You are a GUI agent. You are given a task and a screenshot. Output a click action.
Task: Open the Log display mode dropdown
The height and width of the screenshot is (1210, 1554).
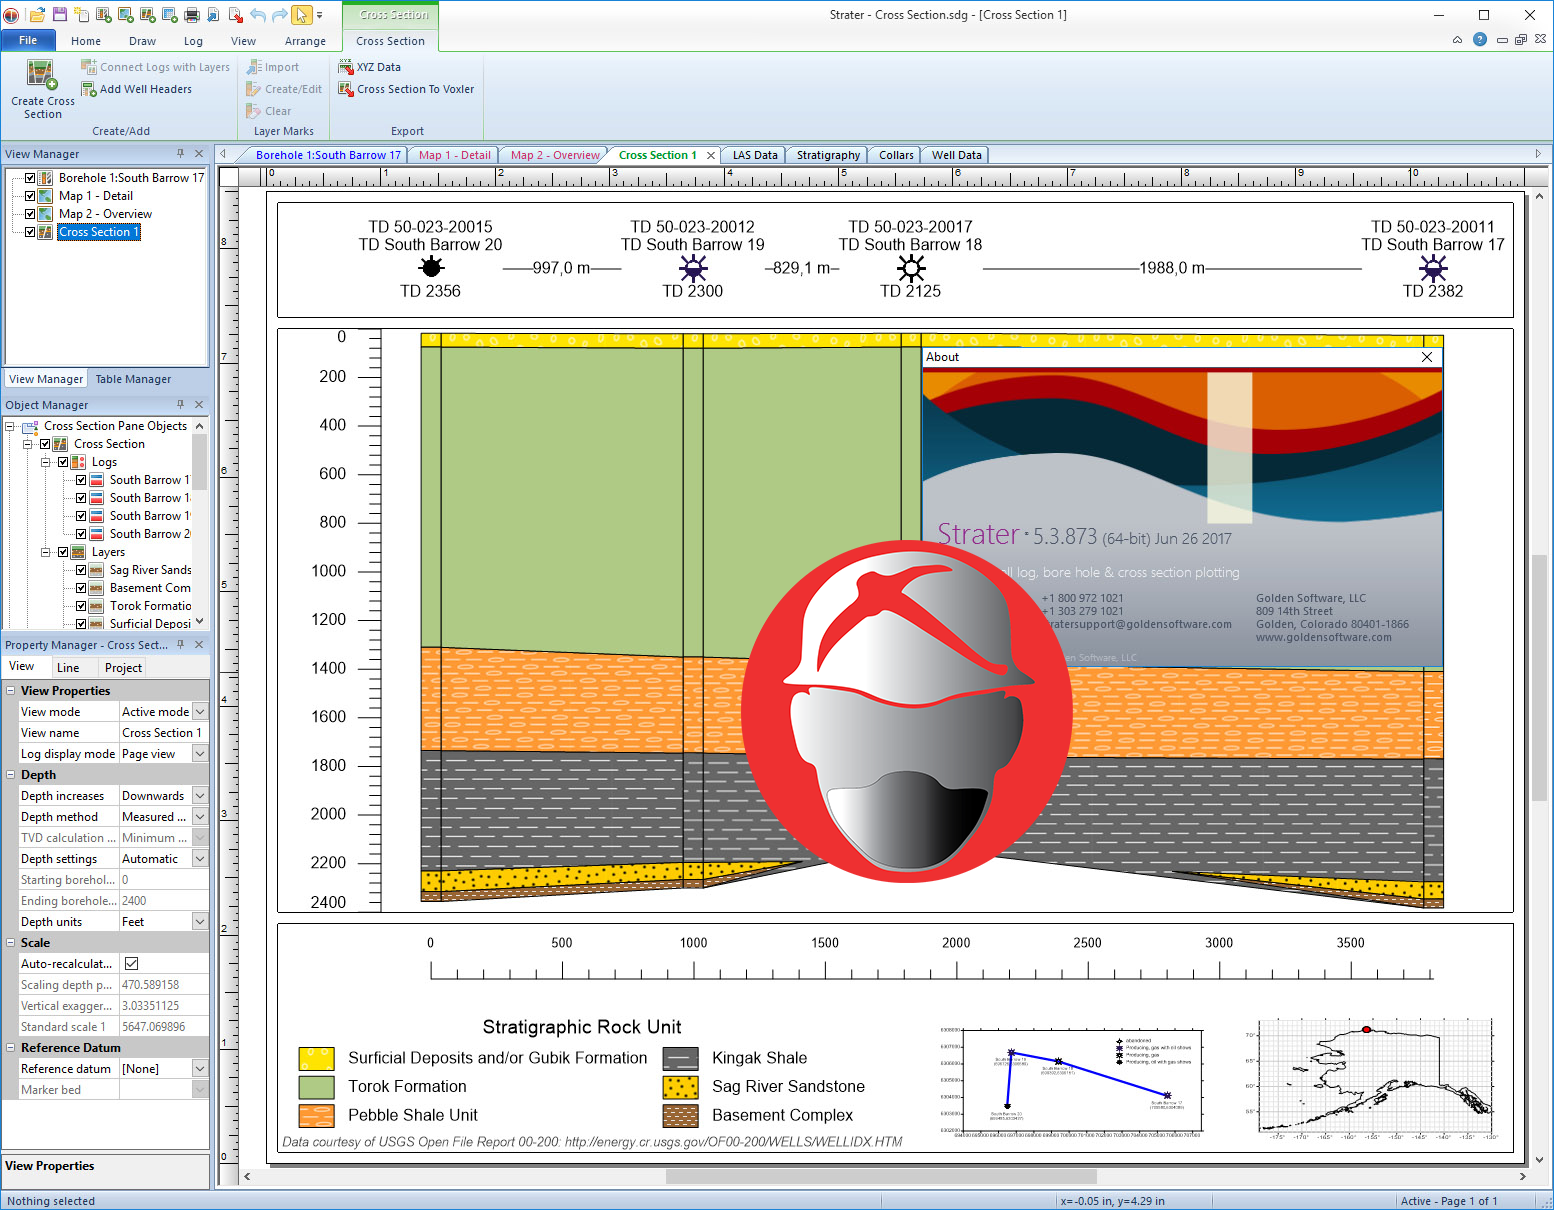200,754
